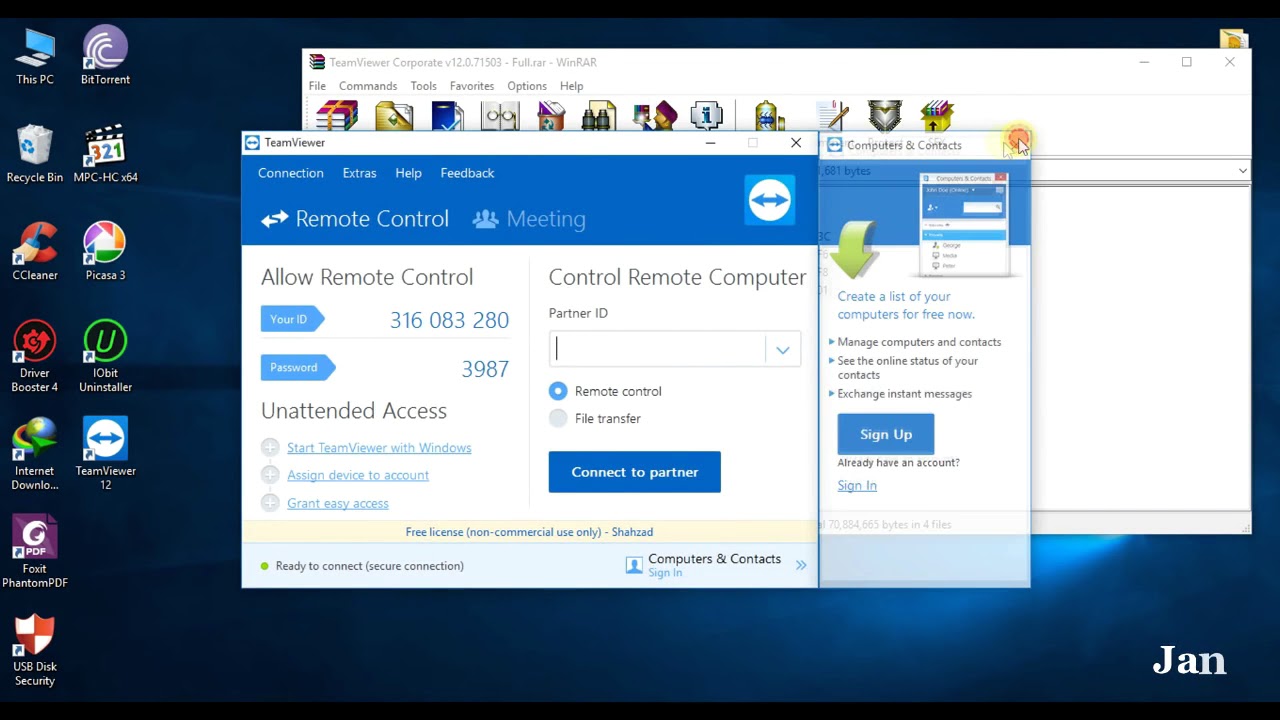Click into the Partner ID input field

click(659, 349)
